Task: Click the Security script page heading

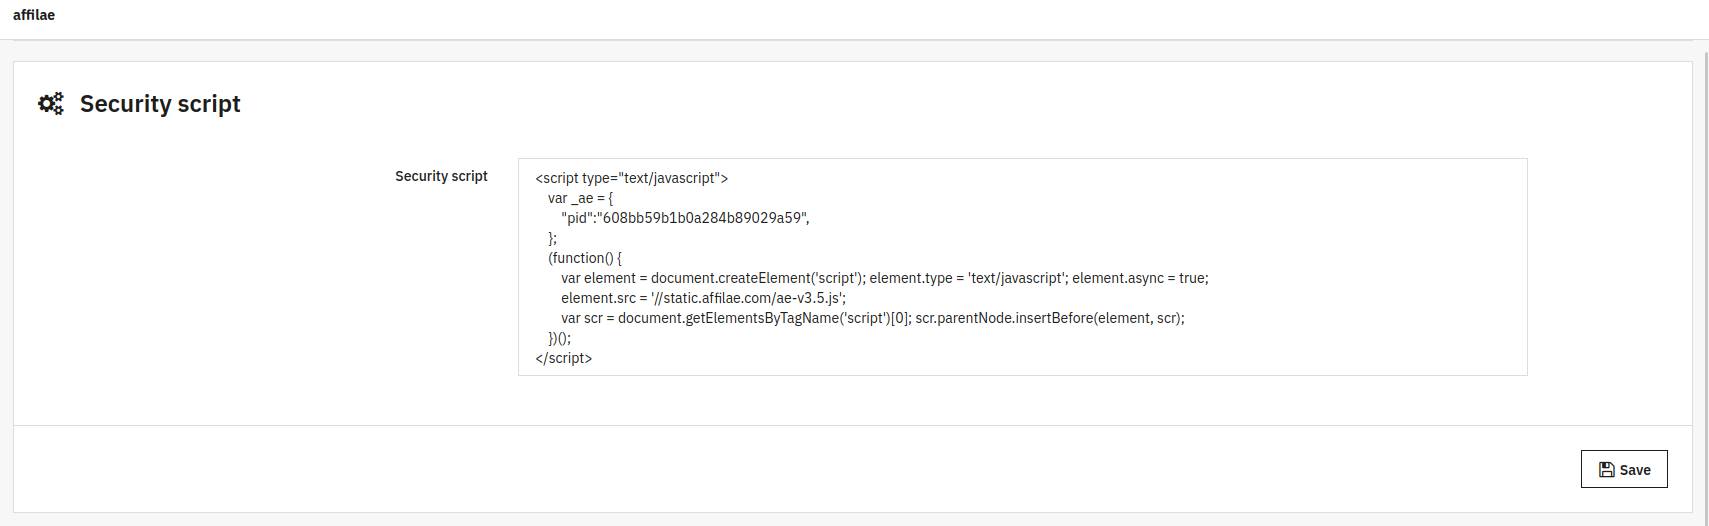Action: (x=160, y=104)
